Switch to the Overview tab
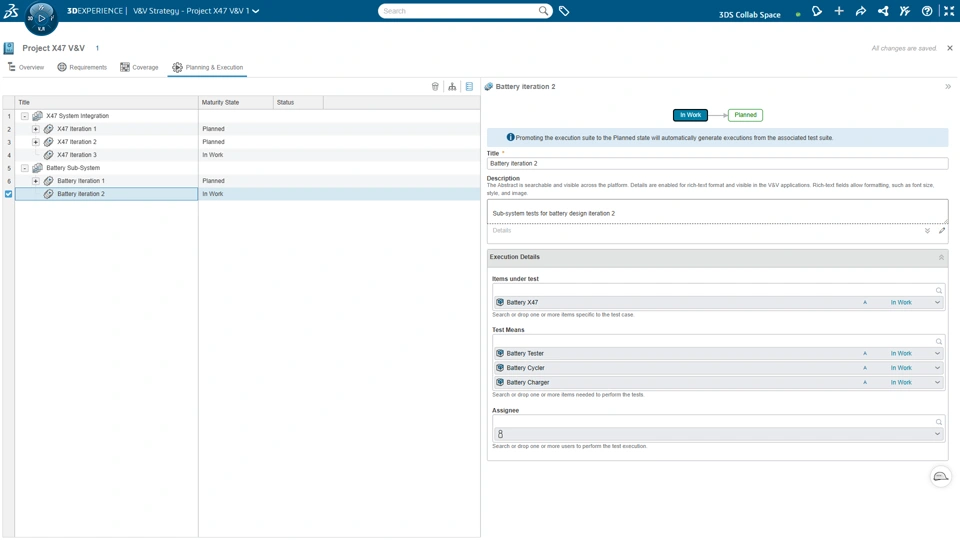The width and height of the screenshot is (960, 540). tap(26, 67)
